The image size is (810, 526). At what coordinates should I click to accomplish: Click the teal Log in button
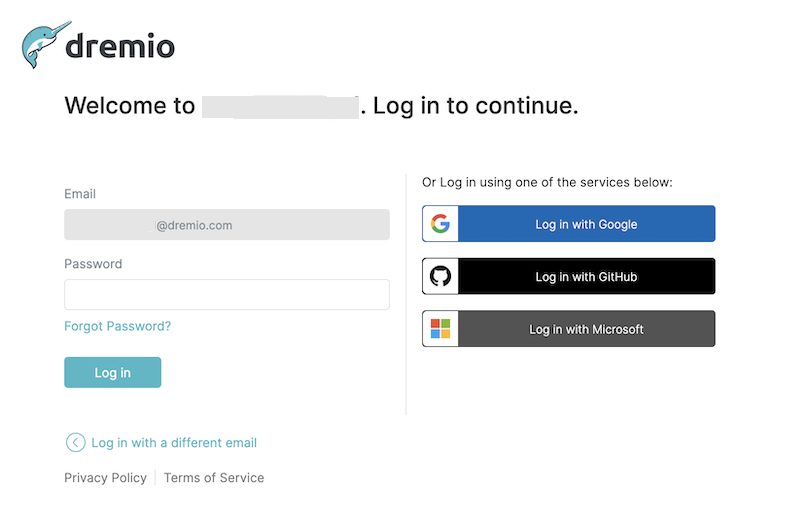pyautogui.click(x=112, y=372)
